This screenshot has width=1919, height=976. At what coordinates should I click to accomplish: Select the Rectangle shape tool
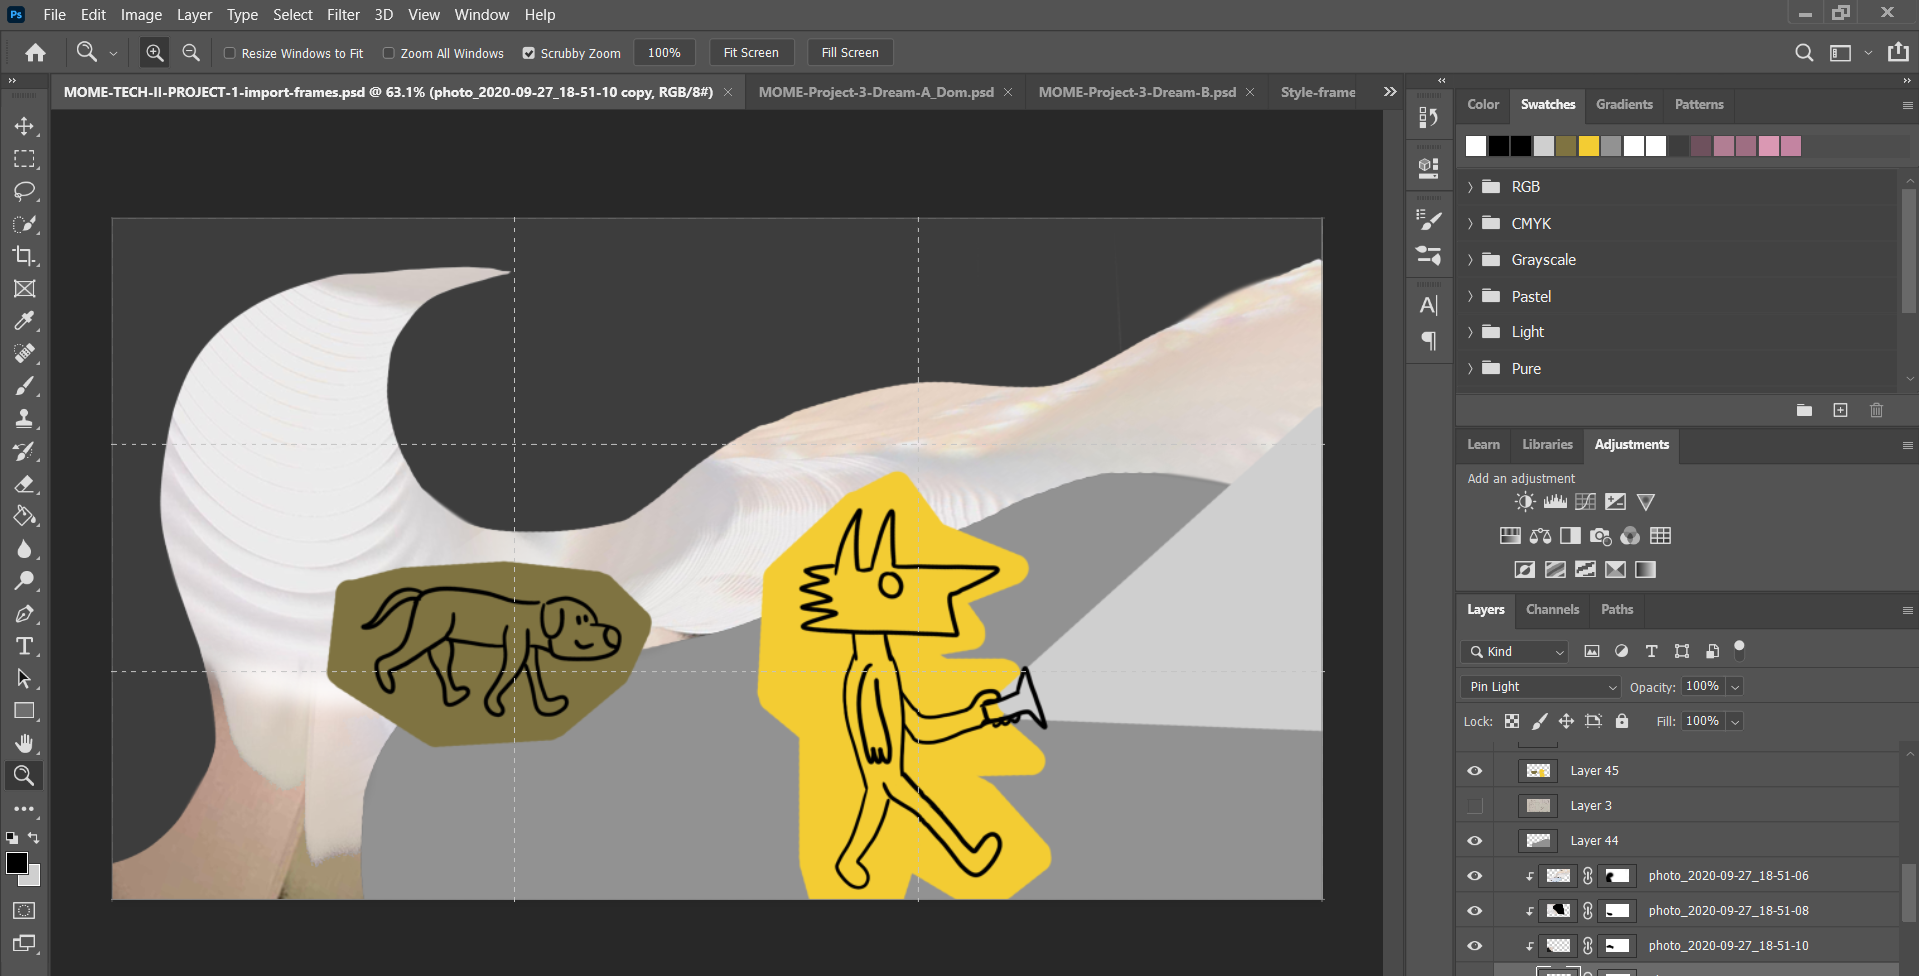25,711
